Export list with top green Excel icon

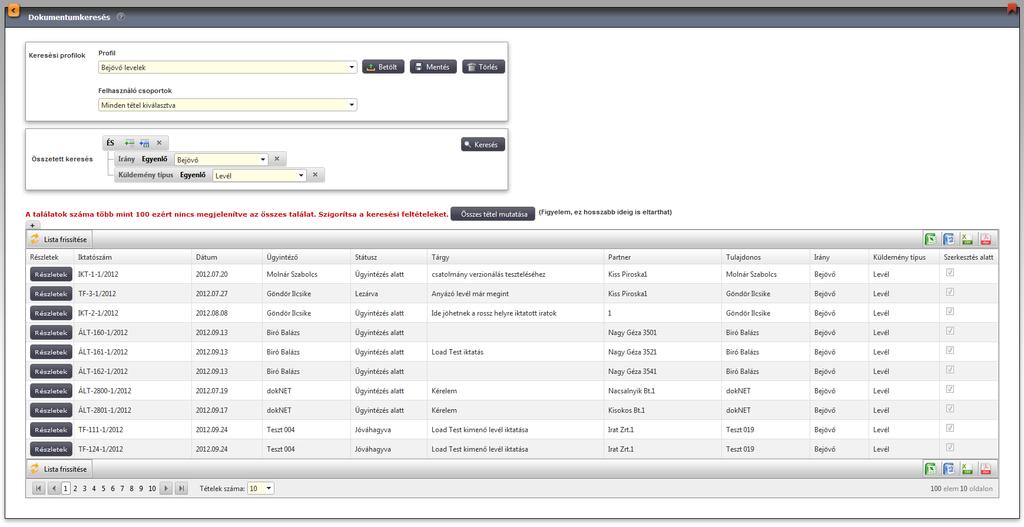click(x=929, y=240)
